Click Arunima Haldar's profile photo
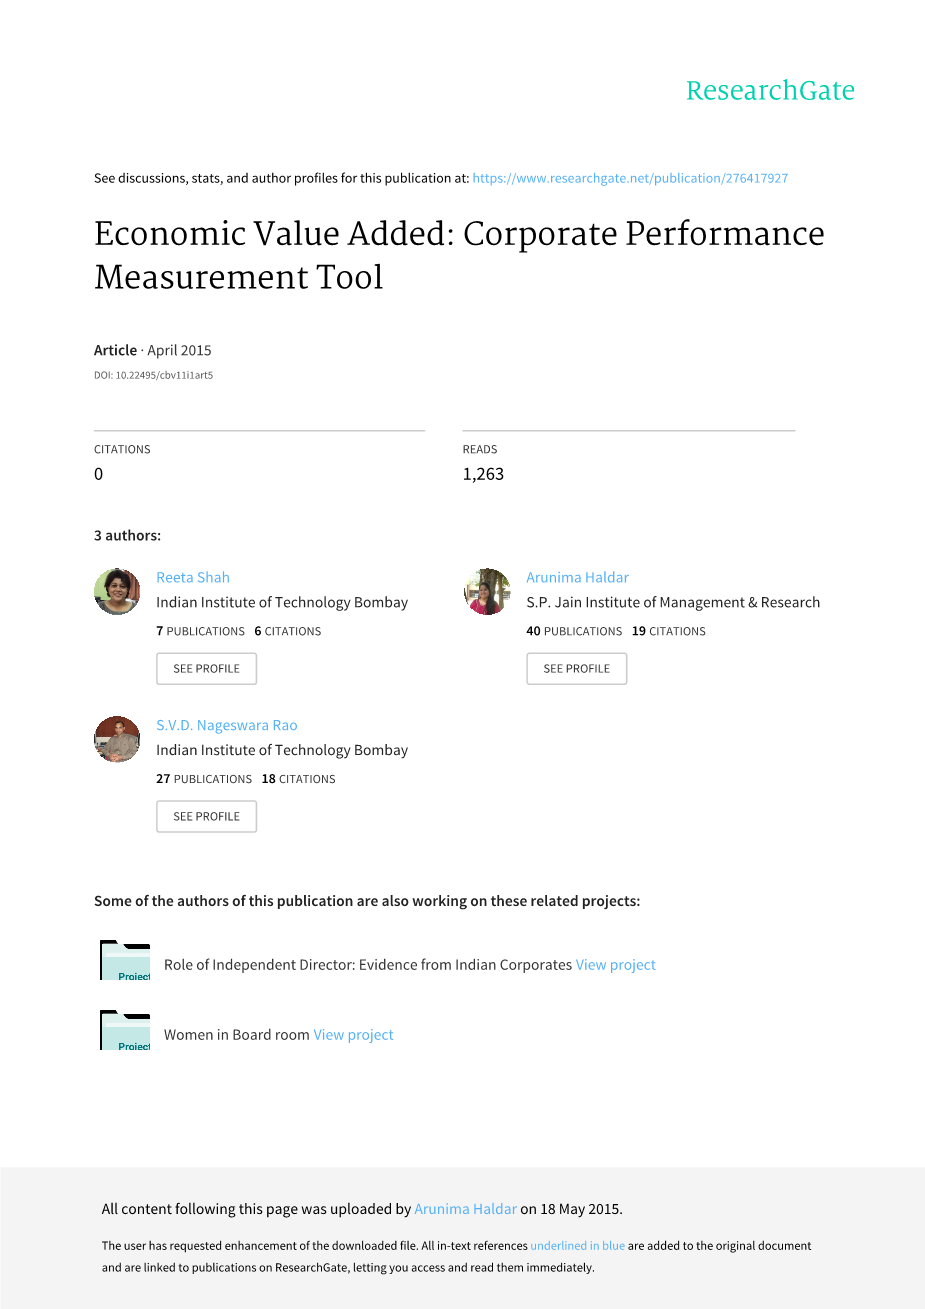This screenshot has width=925, height=1309. pyautogui.click(x=488, y=591)
